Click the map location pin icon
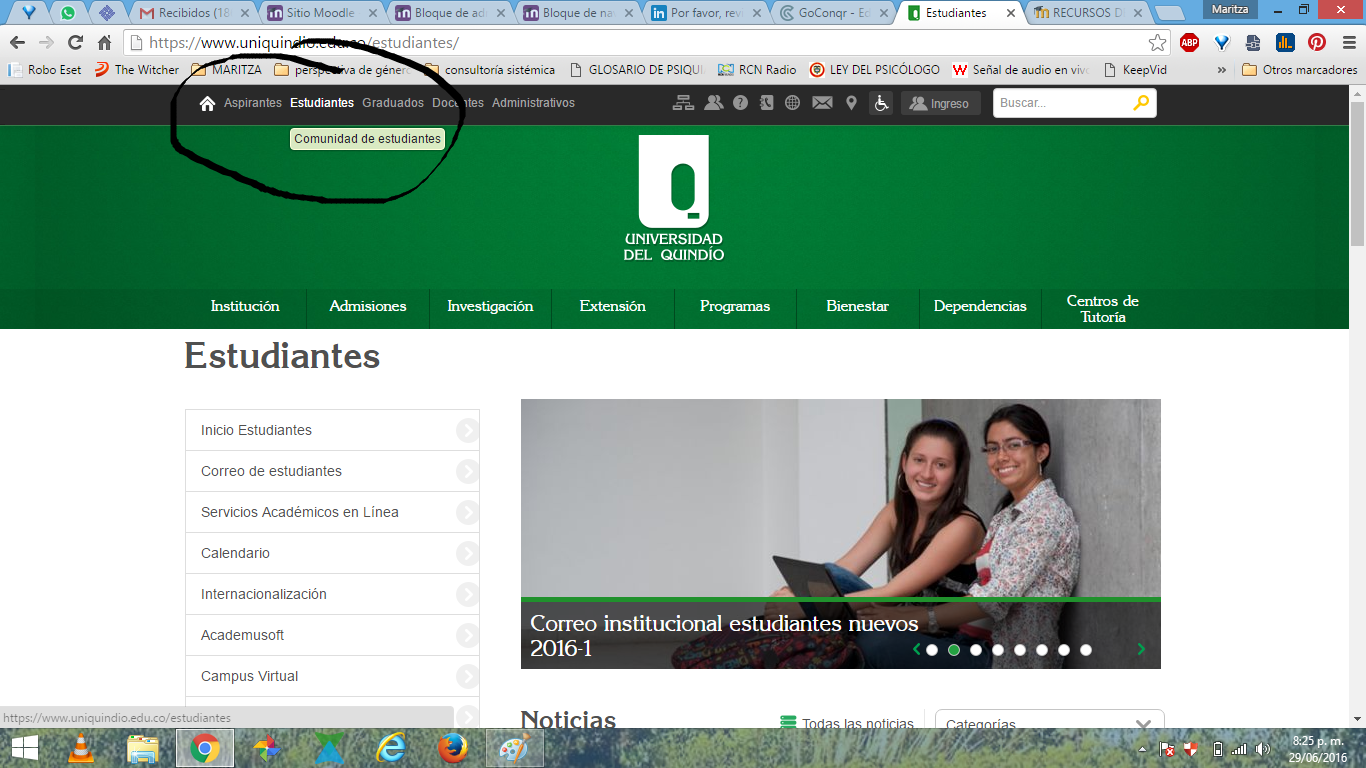The height and width of the screenshot is (768, 1366). (x=851, y=103)
